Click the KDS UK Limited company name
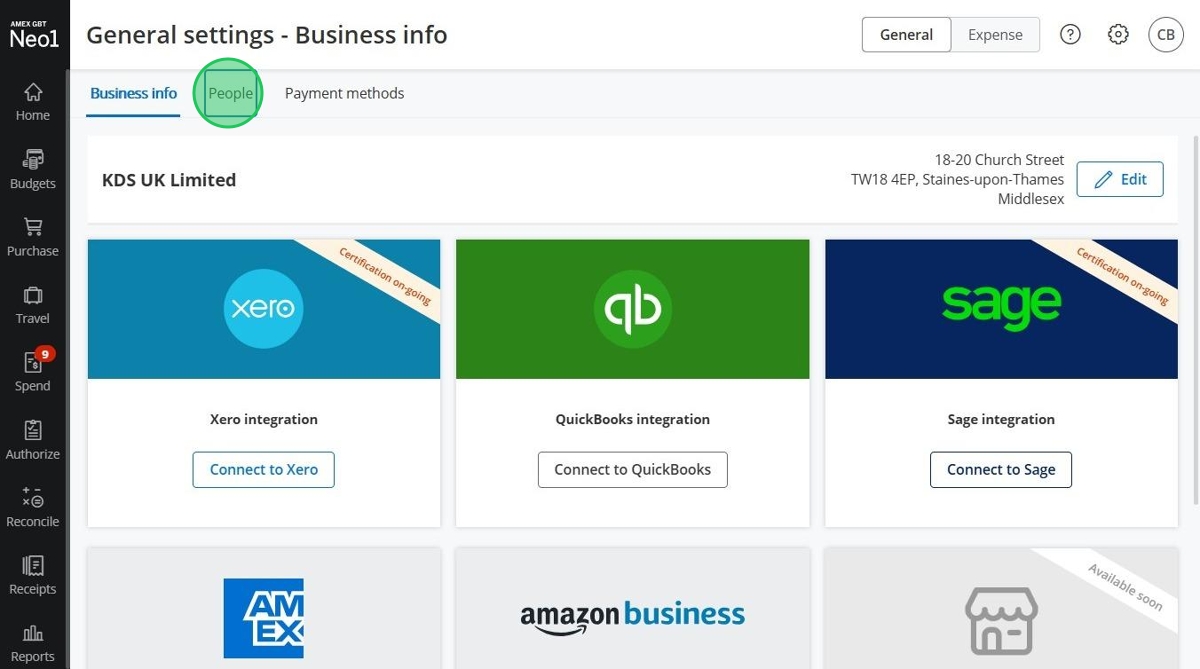This screenshot has height=669, width=1200. click(169, 180)
